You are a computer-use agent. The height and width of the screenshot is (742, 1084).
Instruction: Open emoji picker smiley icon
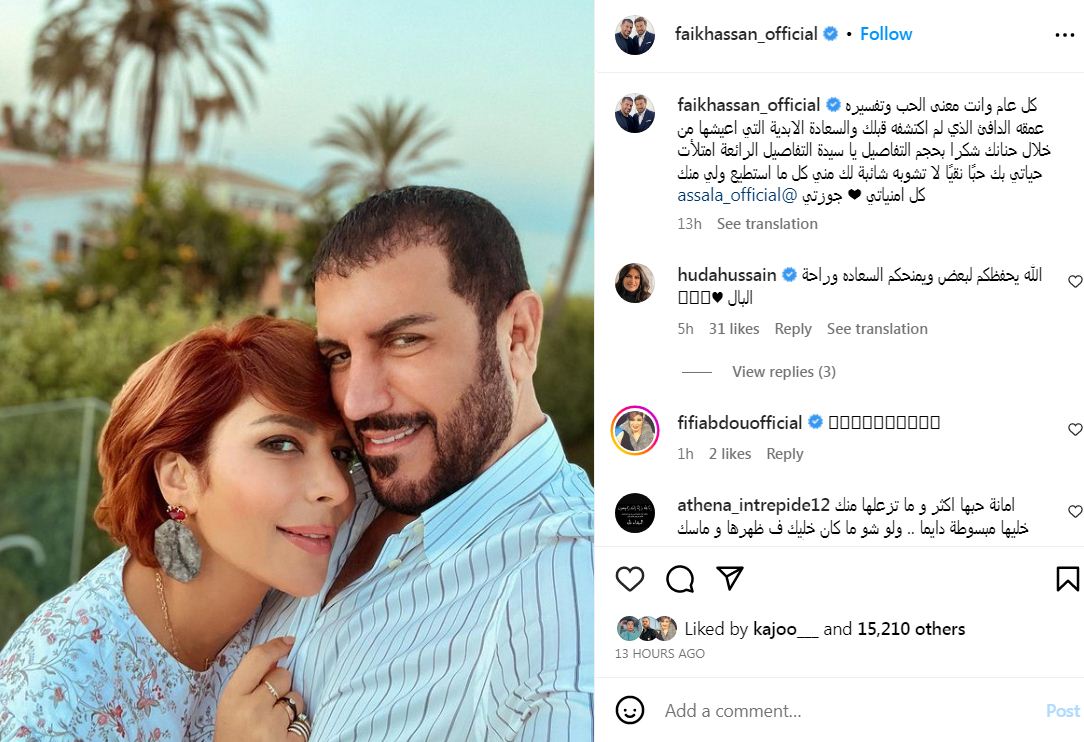(x=630, y=710)
